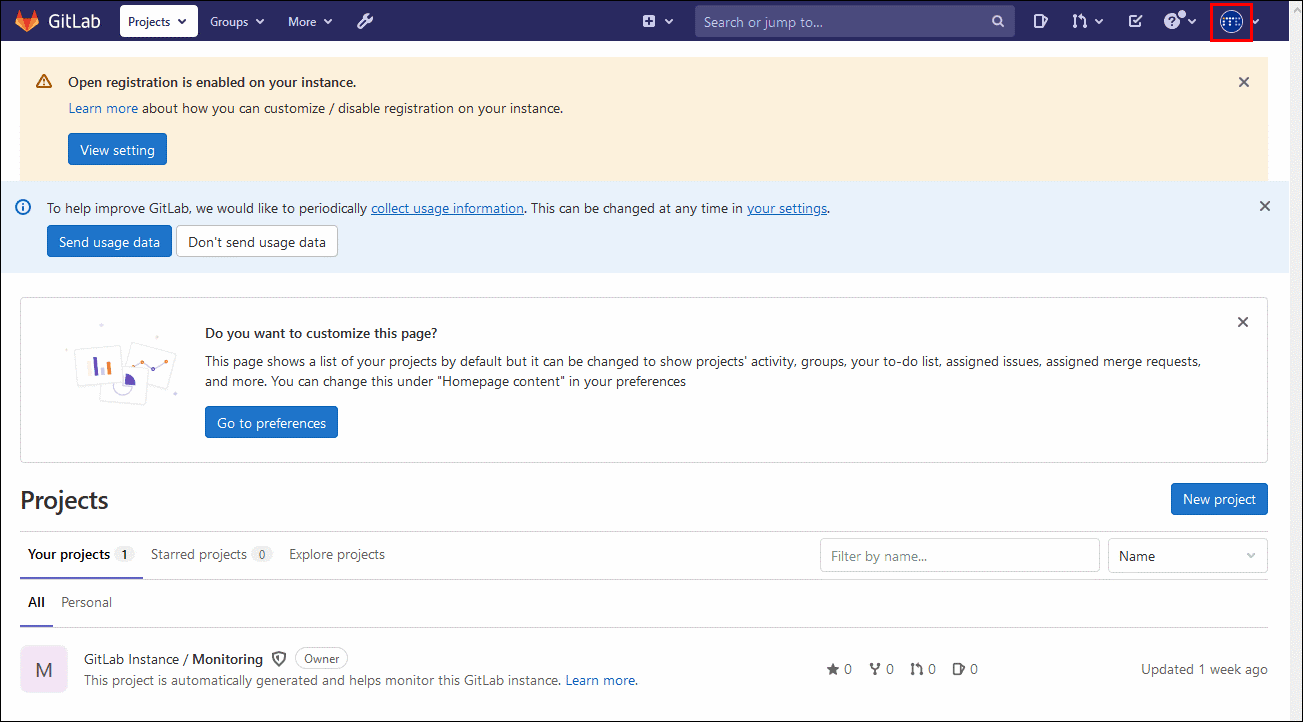Viewport: 1303px width, 722px height.
Task: Follow the Monitoring project Learn more link
Action: tap(601, 680)
